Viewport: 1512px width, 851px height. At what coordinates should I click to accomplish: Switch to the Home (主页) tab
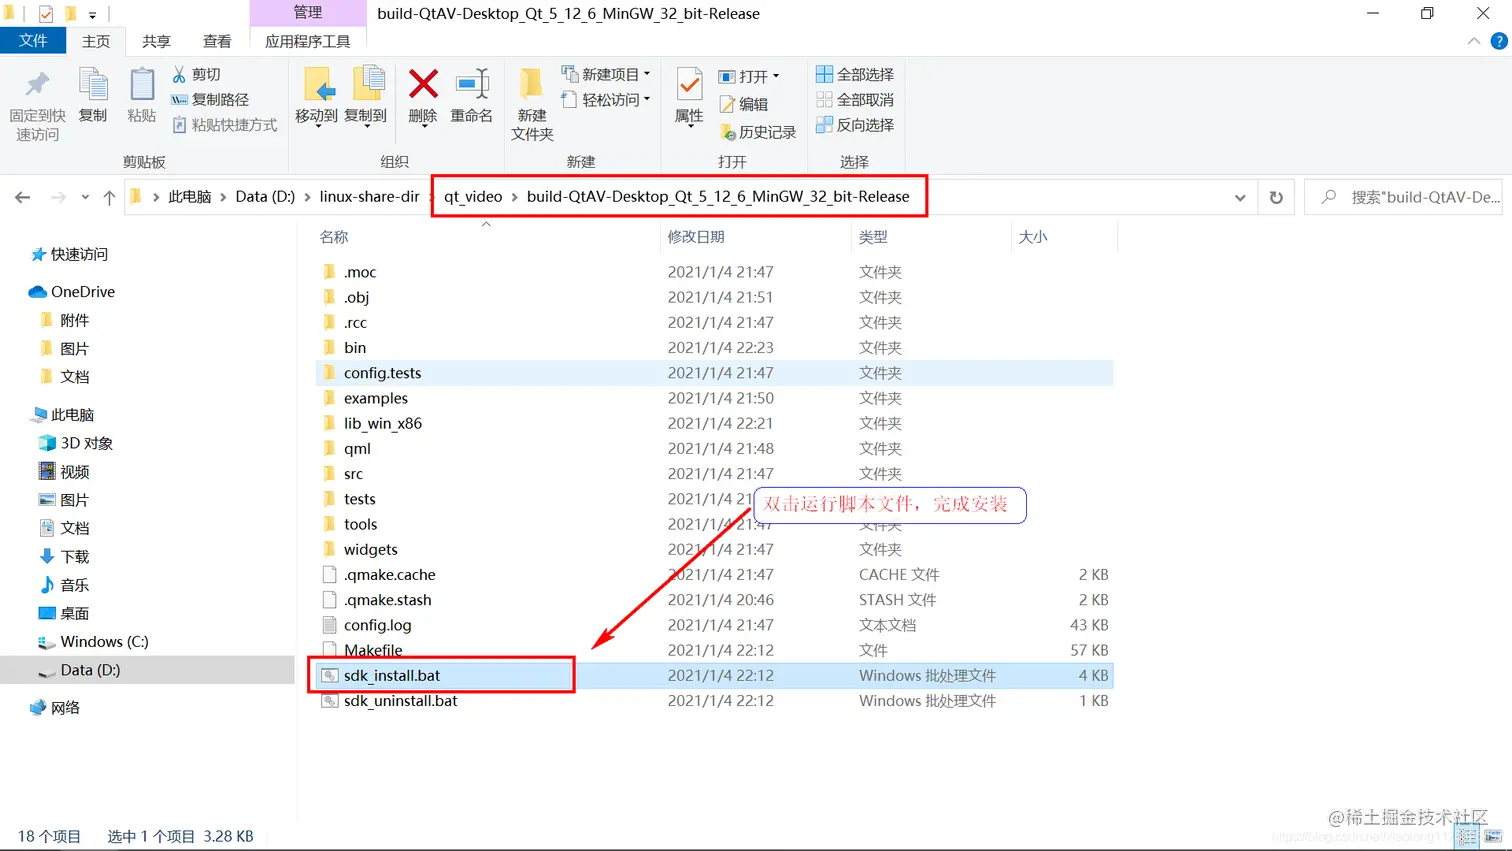(x=96, y=41)
